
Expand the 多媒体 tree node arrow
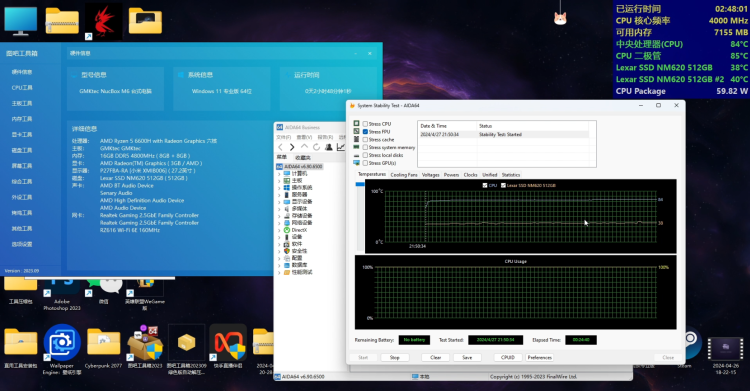[x=279, y=209]
